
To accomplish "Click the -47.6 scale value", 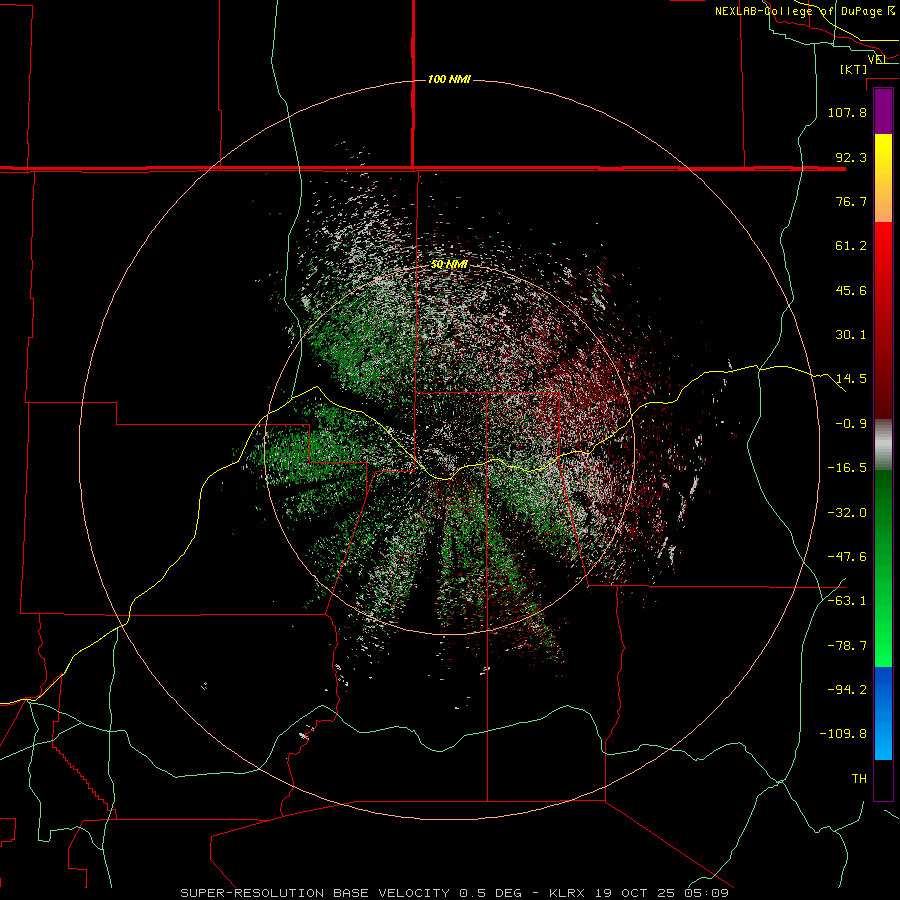I will pyautogui.click(x=847, y=557).
